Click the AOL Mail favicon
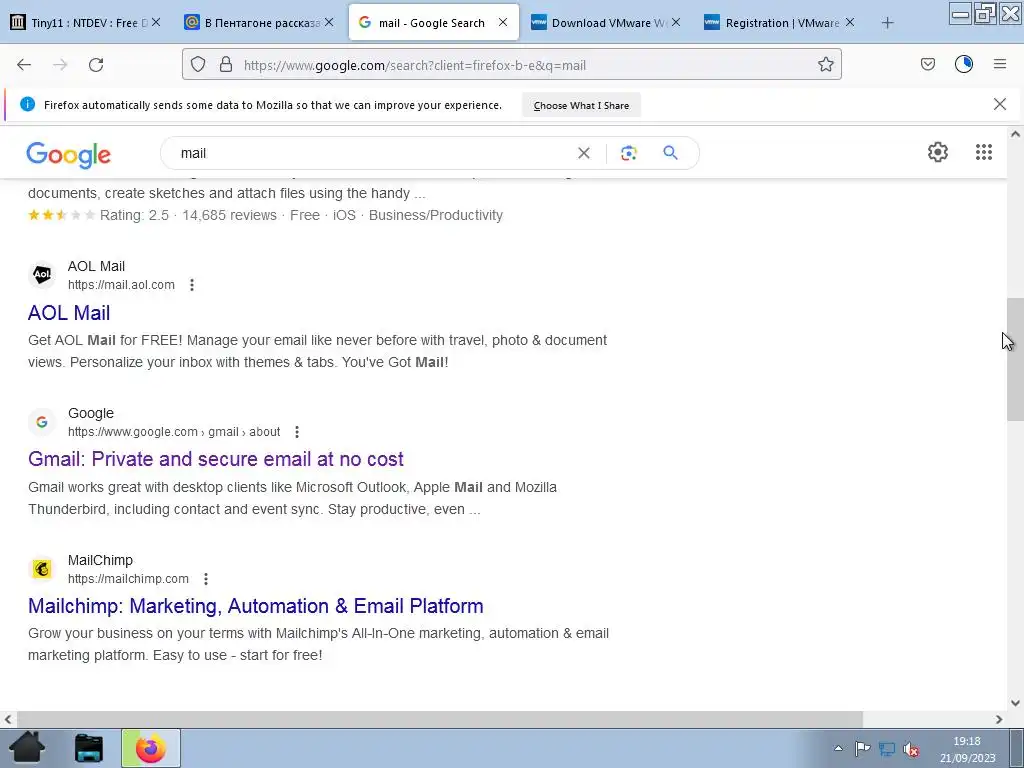The width and height of the screenshot is (1024, 768). [42, 275]
